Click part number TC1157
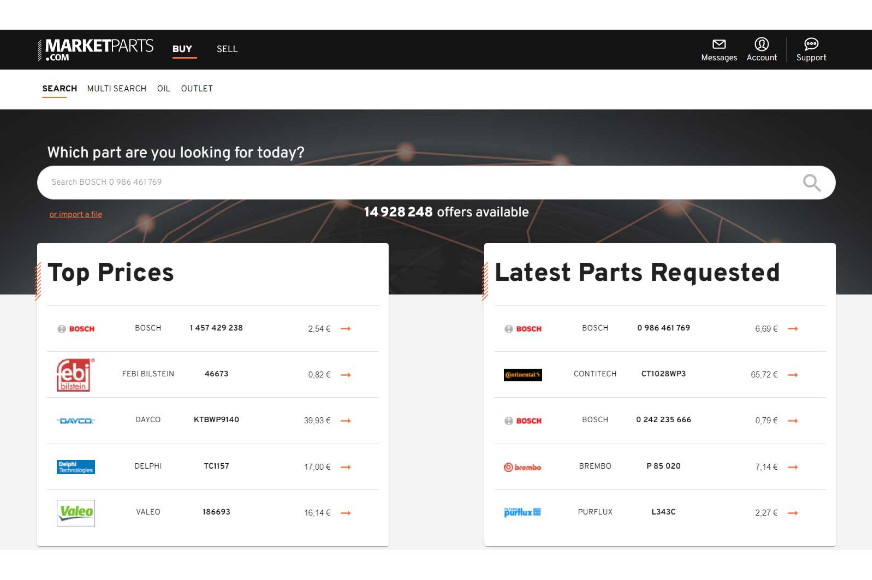 click(216, 466)
